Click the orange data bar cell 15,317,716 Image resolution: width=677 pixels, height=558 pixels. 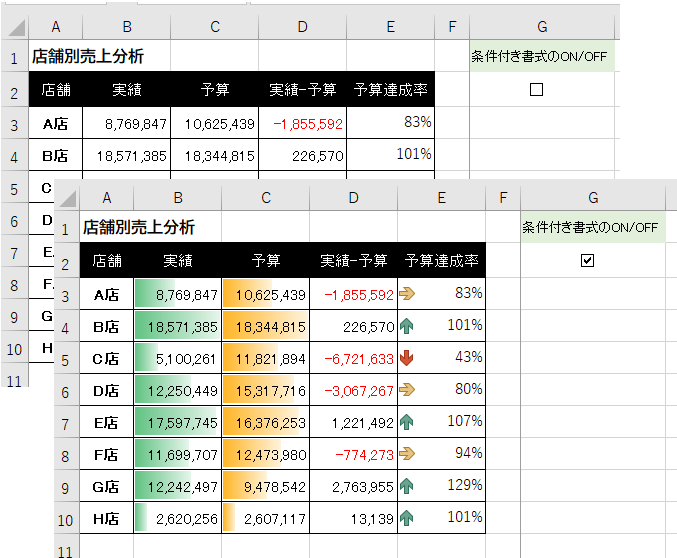tap(265, 390)
